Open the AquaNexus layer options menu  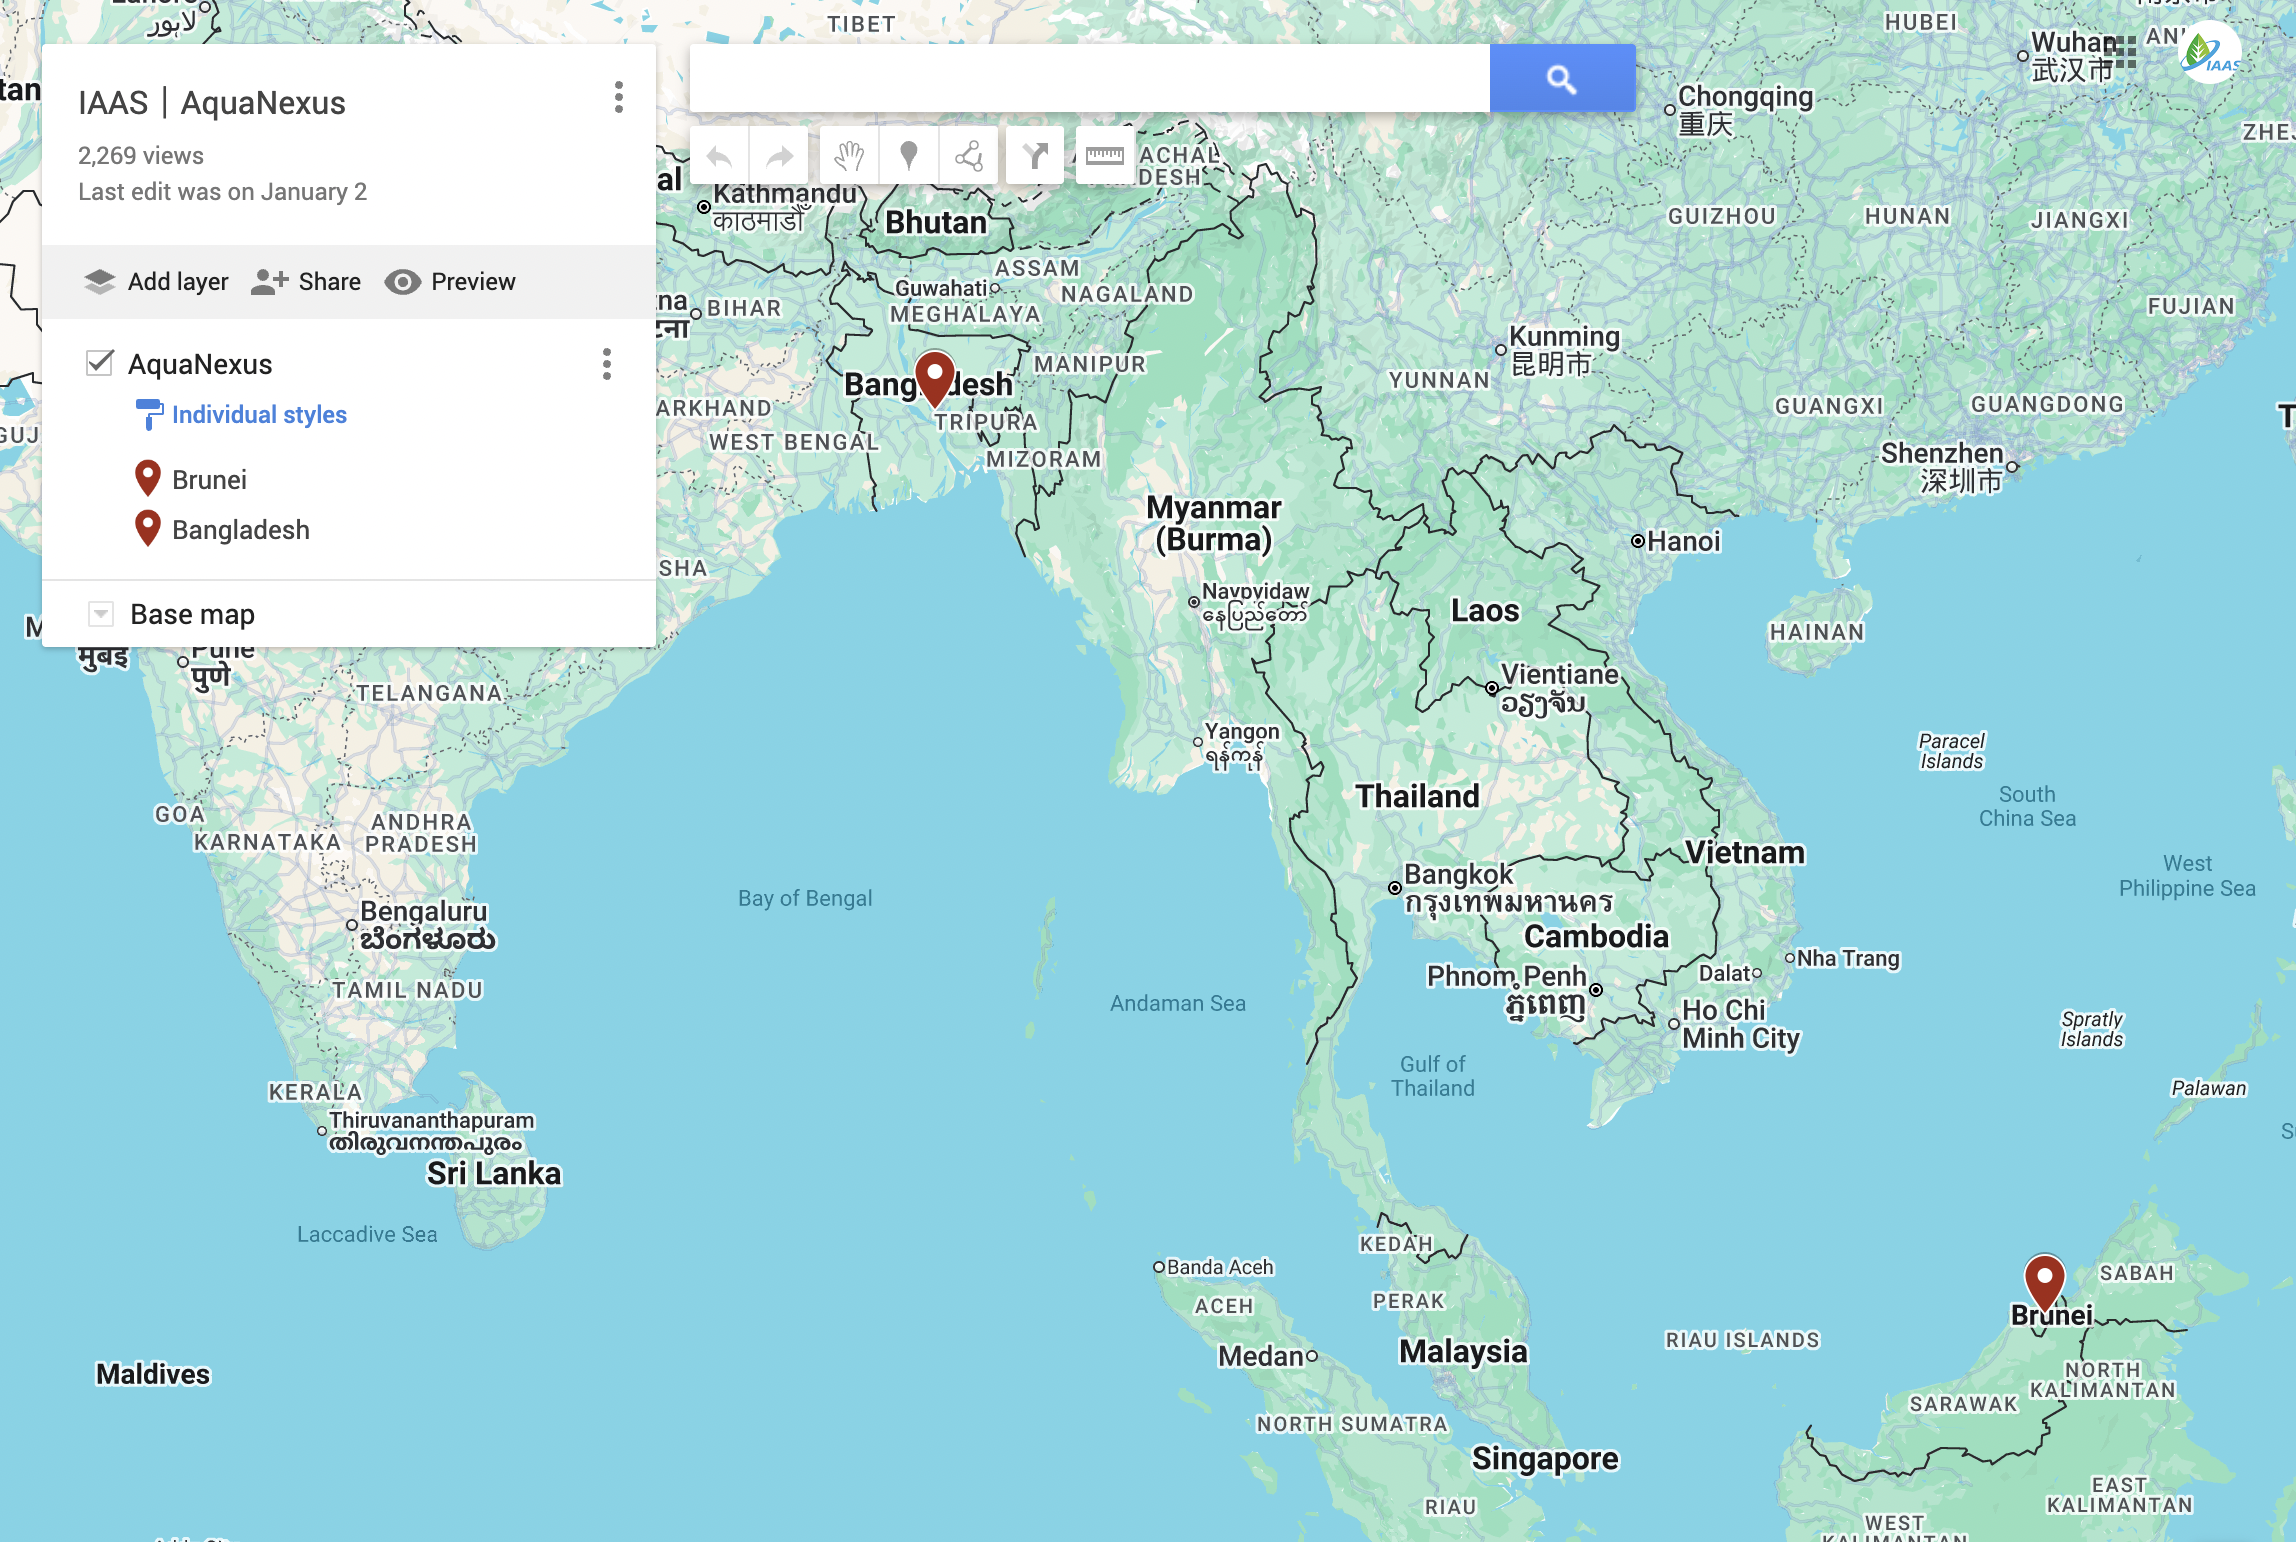606,365
